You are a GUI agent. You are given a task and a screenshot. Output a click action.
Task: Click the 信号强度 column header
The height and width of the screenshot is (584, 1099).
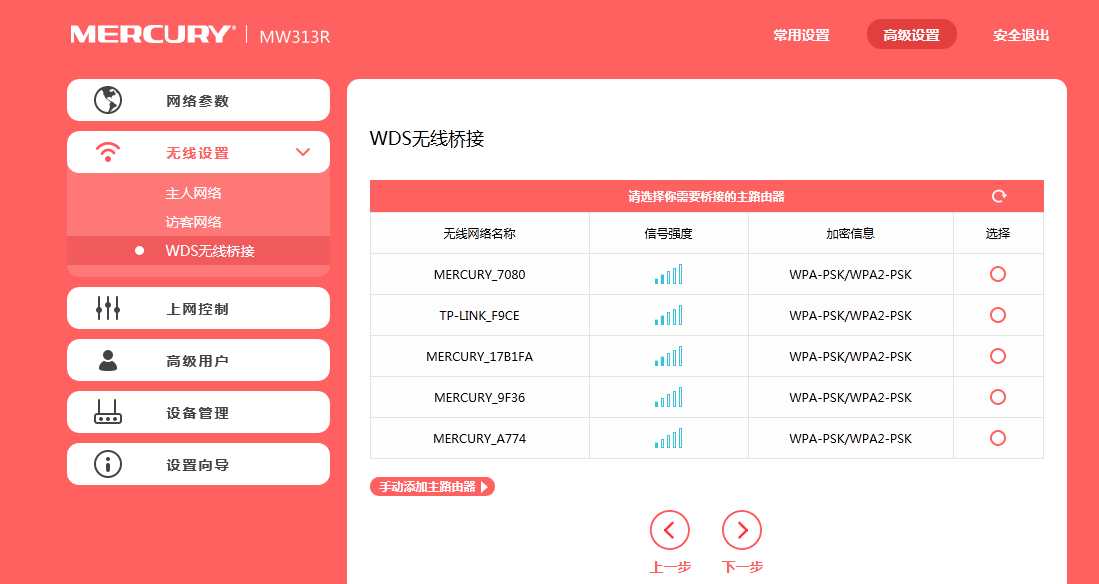coord(669,233)
